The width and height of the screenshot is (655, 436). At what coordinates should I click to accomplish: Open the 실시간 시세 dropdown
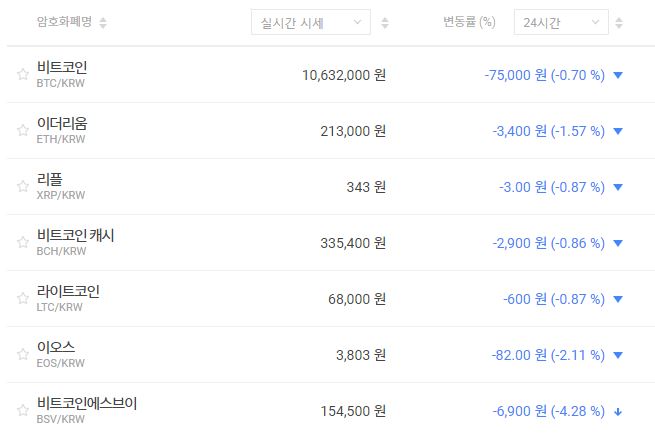[x=309, y=22]
